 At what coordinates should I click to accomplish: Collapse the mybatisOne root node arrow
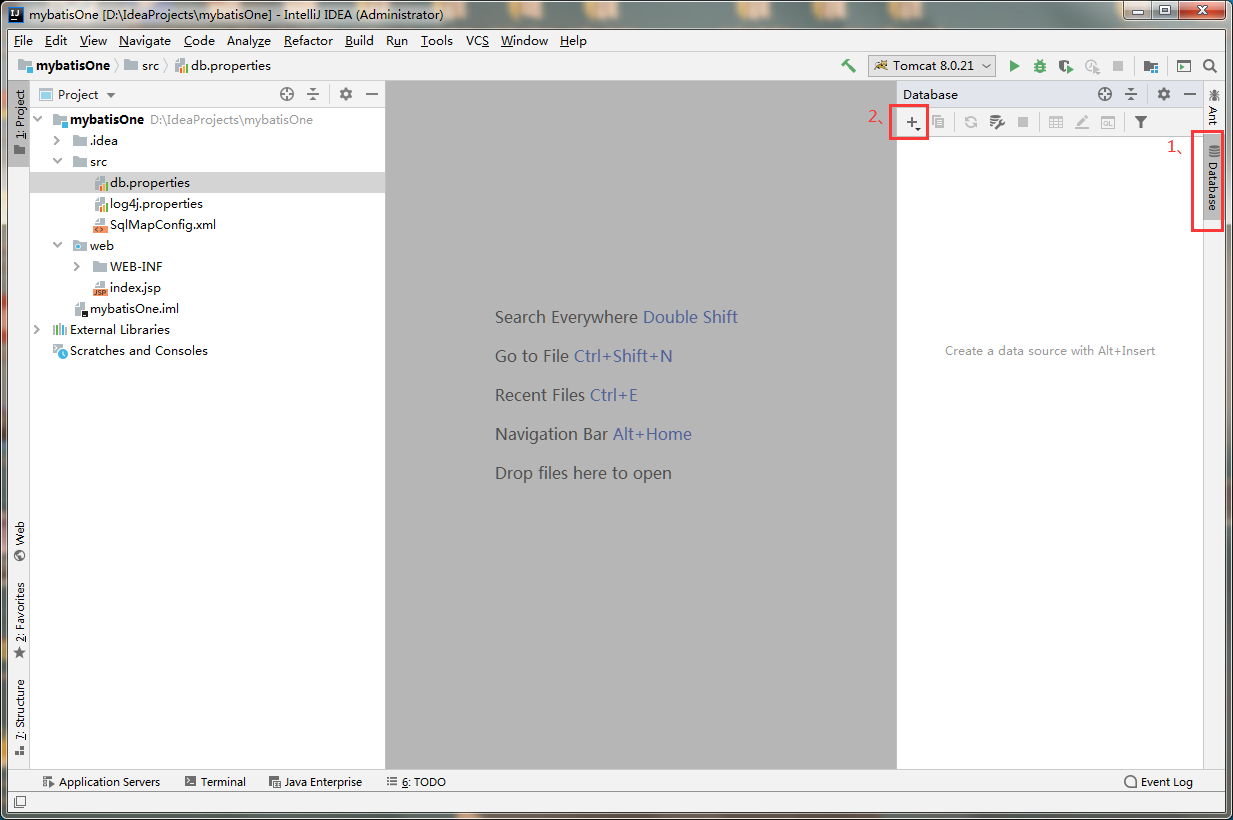38,119
